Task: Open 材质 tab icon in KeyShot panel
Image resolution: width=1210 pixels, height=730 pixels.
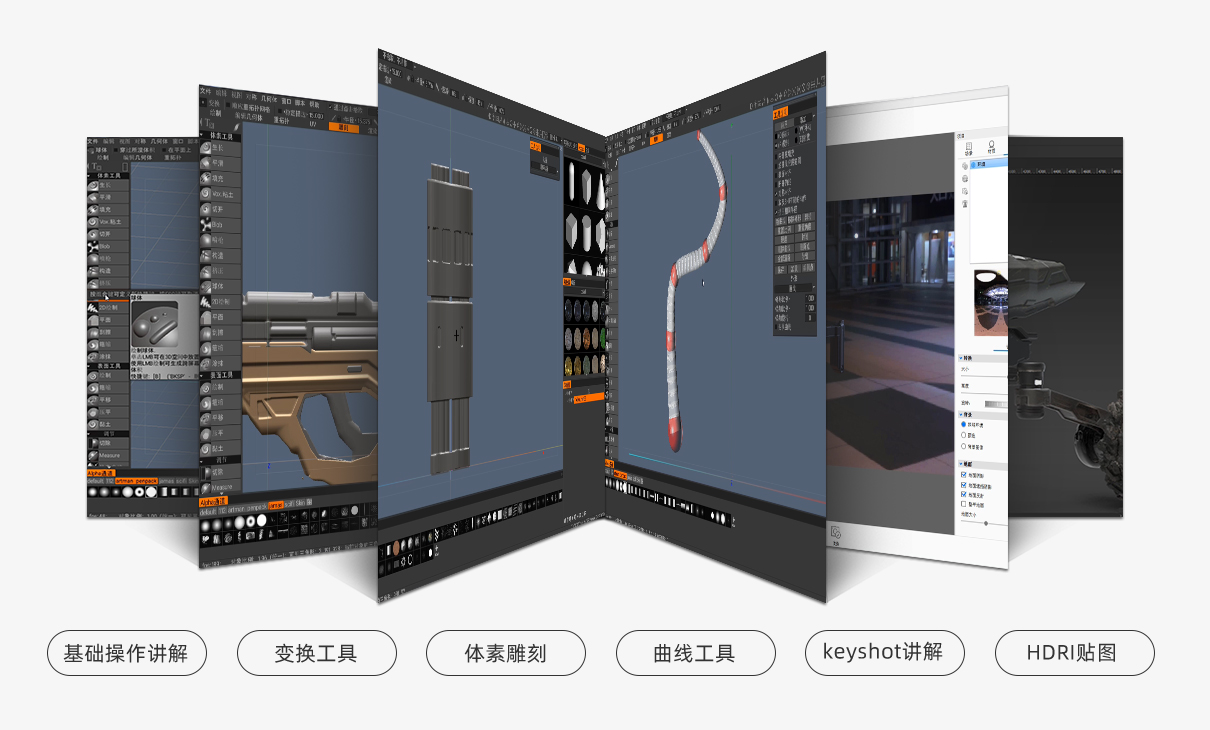Action: [991, 146]
